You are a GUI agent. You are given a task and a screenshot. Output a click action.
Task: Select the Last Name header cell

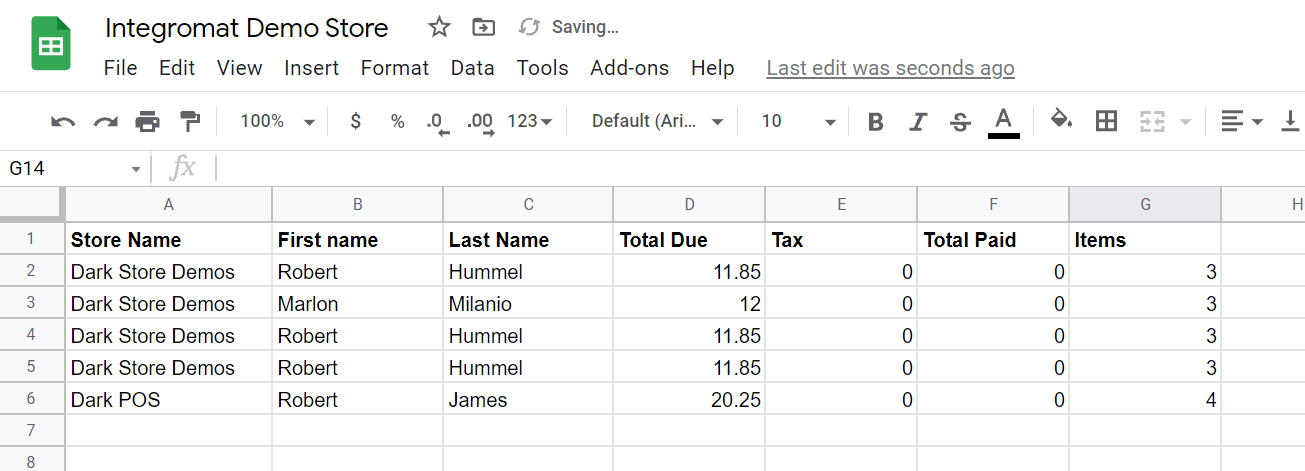529,239
